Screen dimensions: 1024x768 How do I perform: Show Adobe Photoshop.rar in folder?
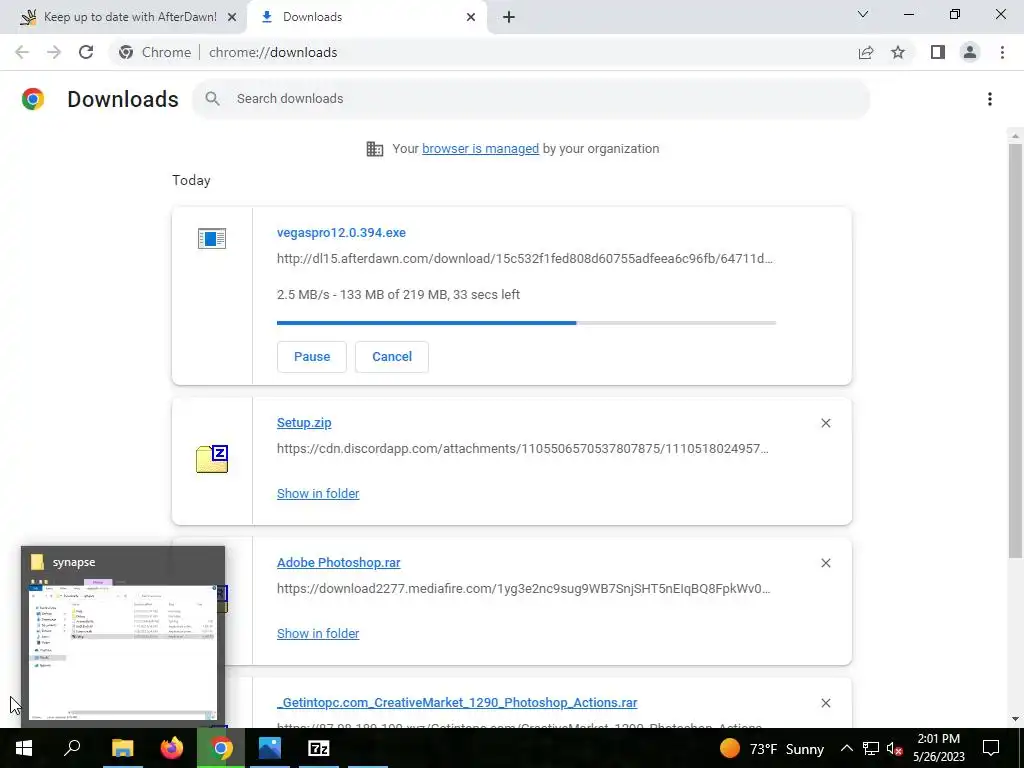318,633
